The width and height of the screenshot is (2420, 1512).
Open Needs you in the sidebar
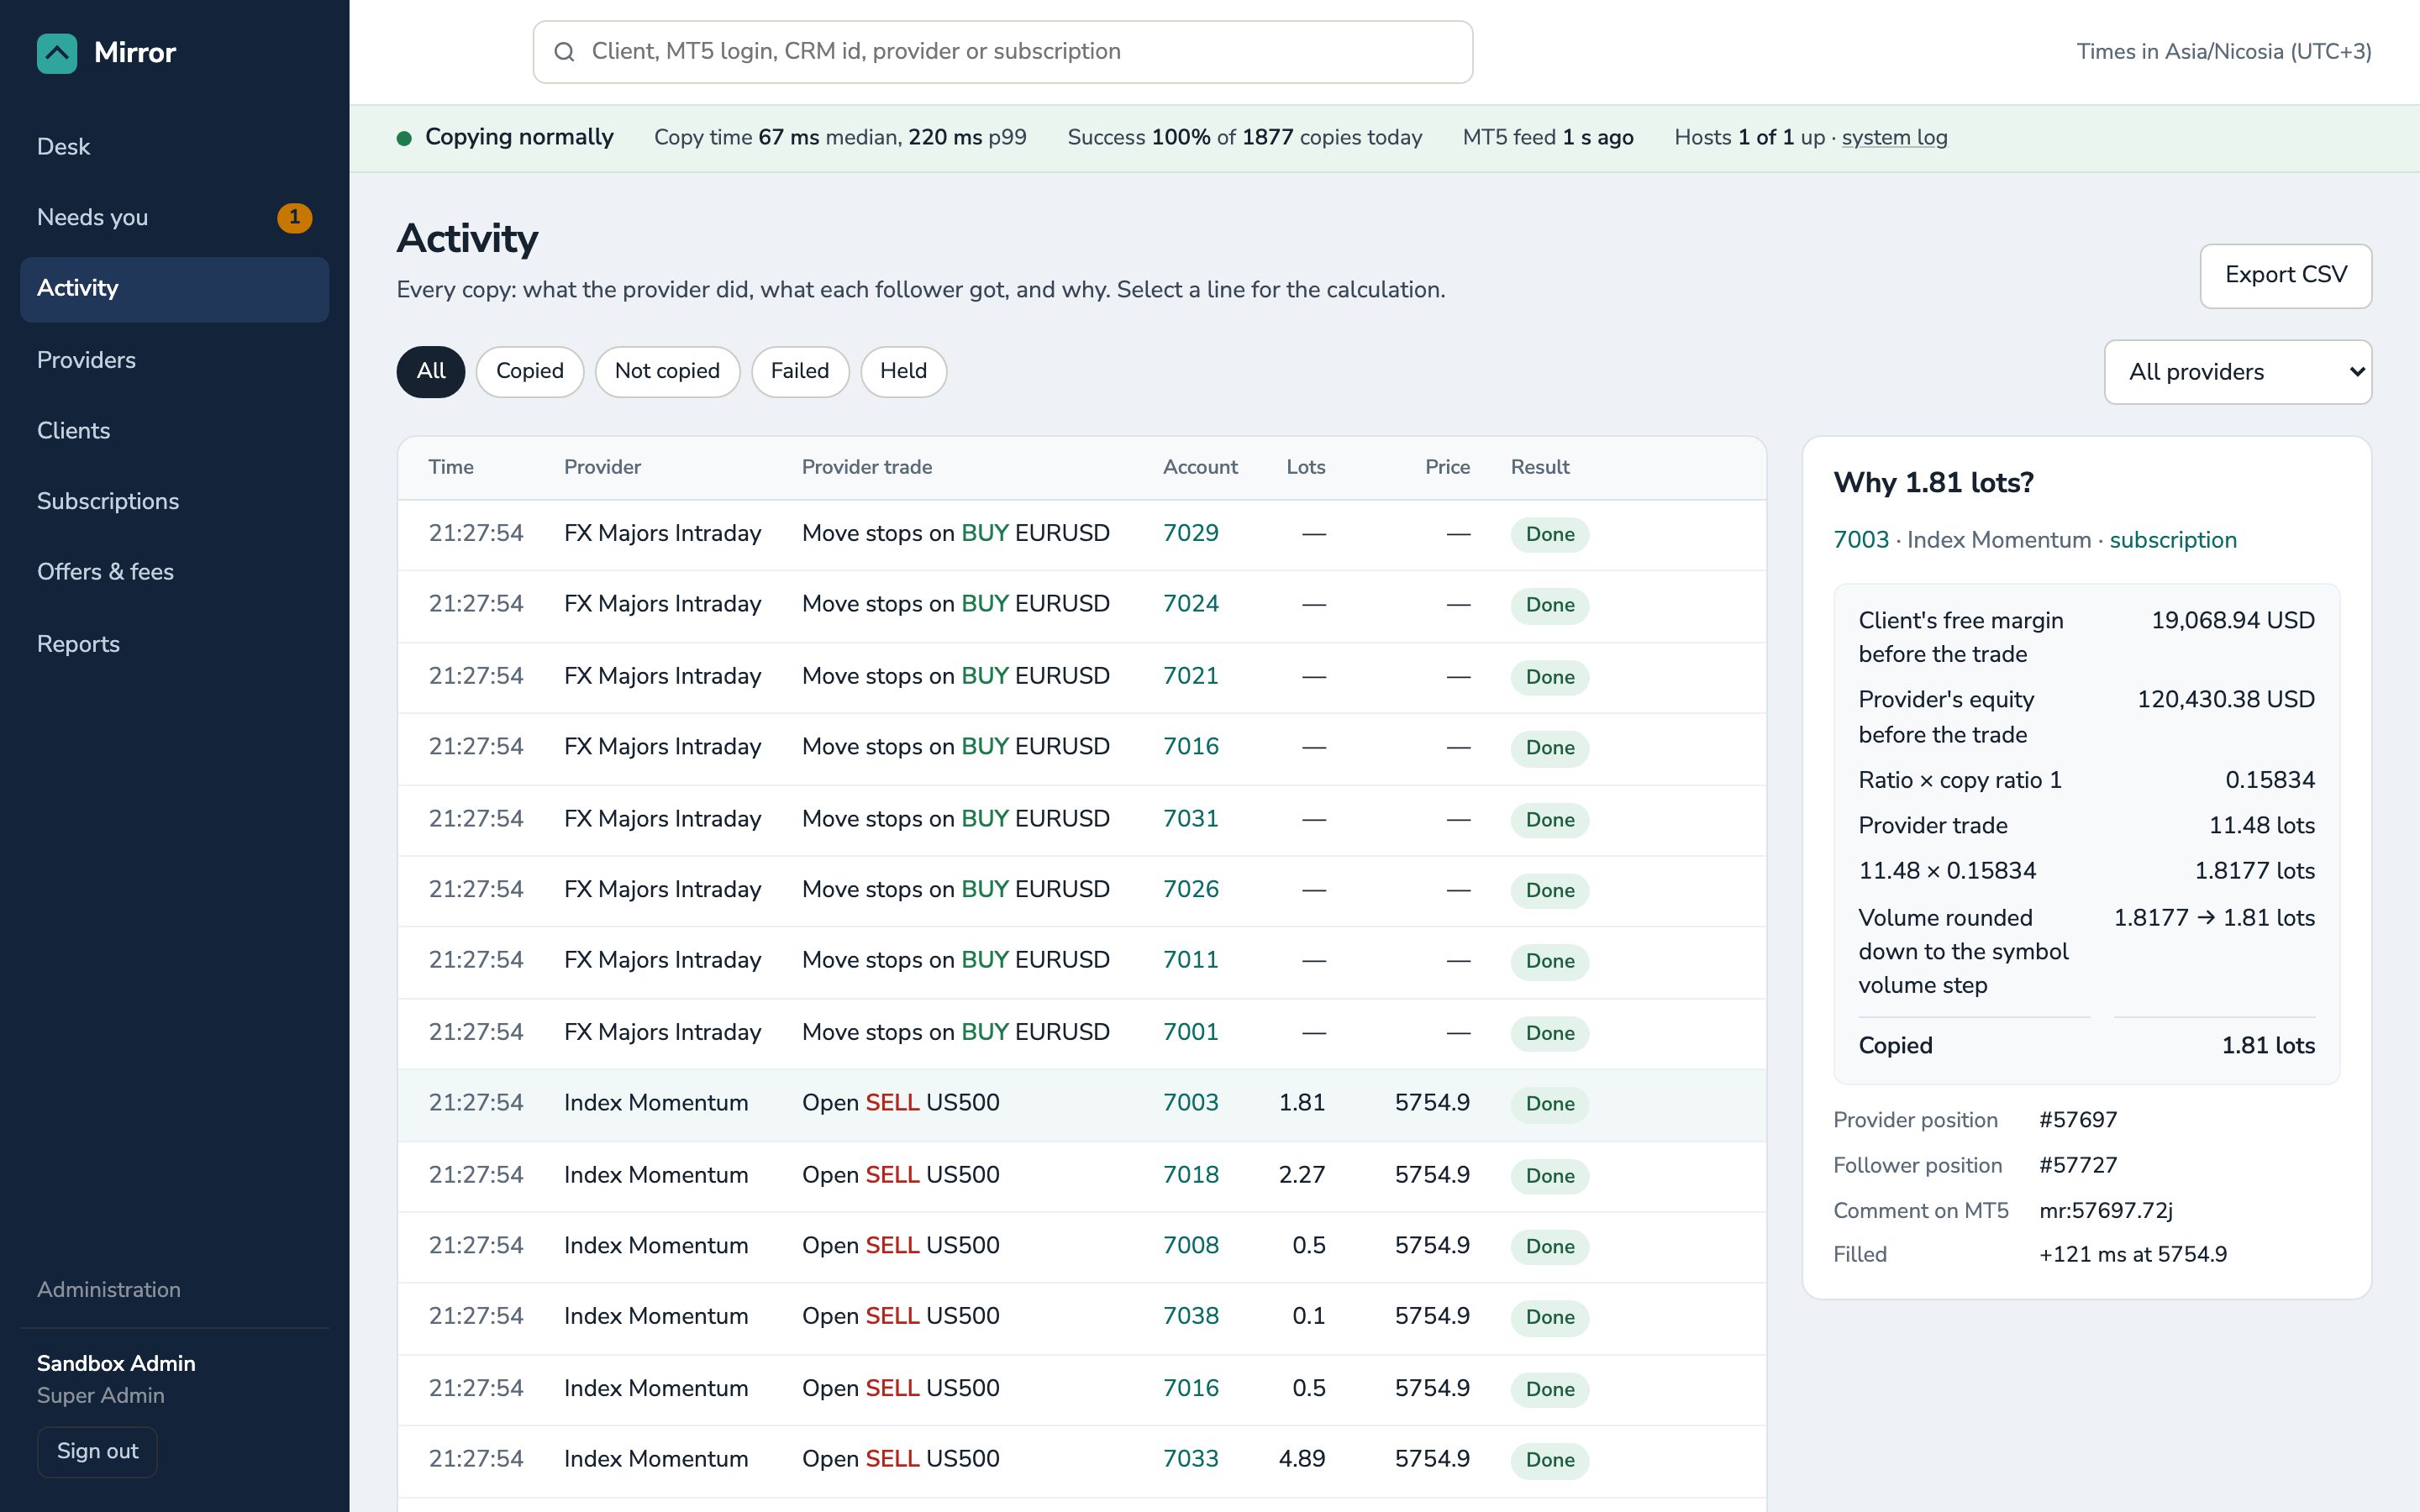[175, 217]
